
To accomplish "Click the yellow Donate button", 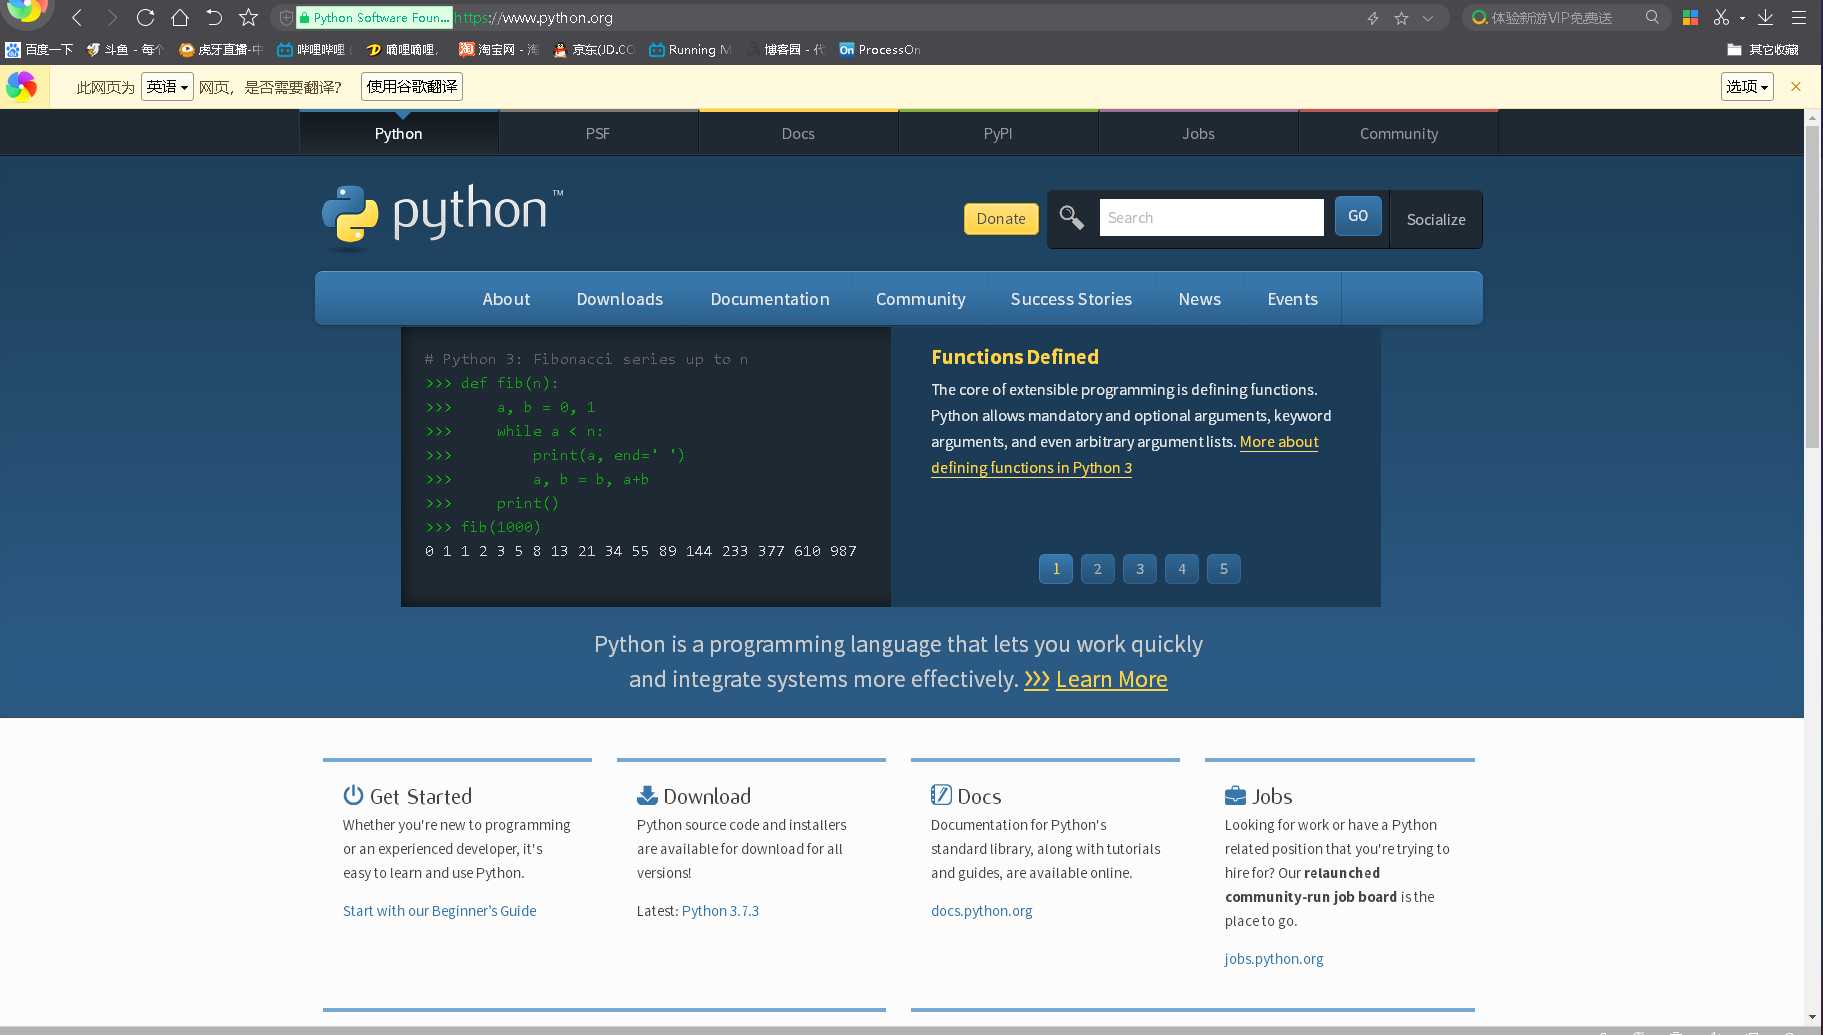I will pyautogui.click(x=1001, y=219).
